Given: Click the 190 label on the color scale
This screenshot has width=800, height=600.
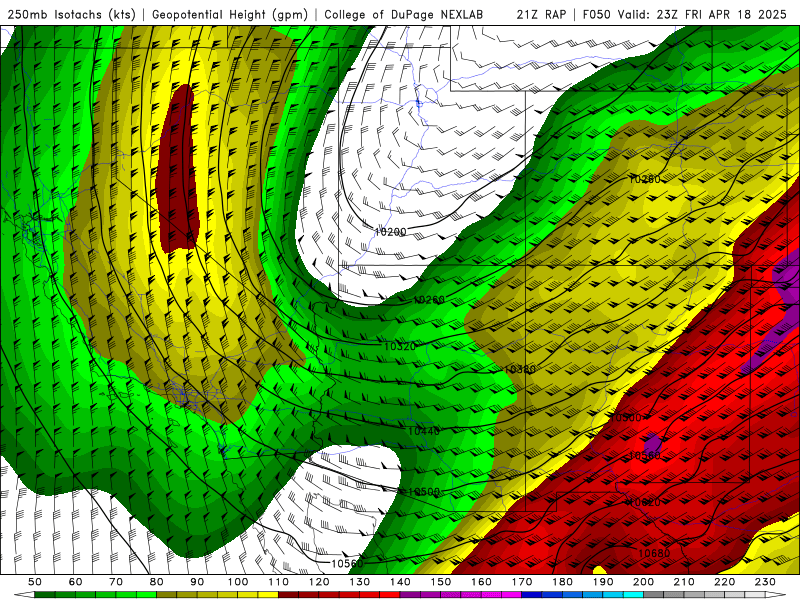Looking at the screenshot, I should pyautogui.click(x=603, y=582).
